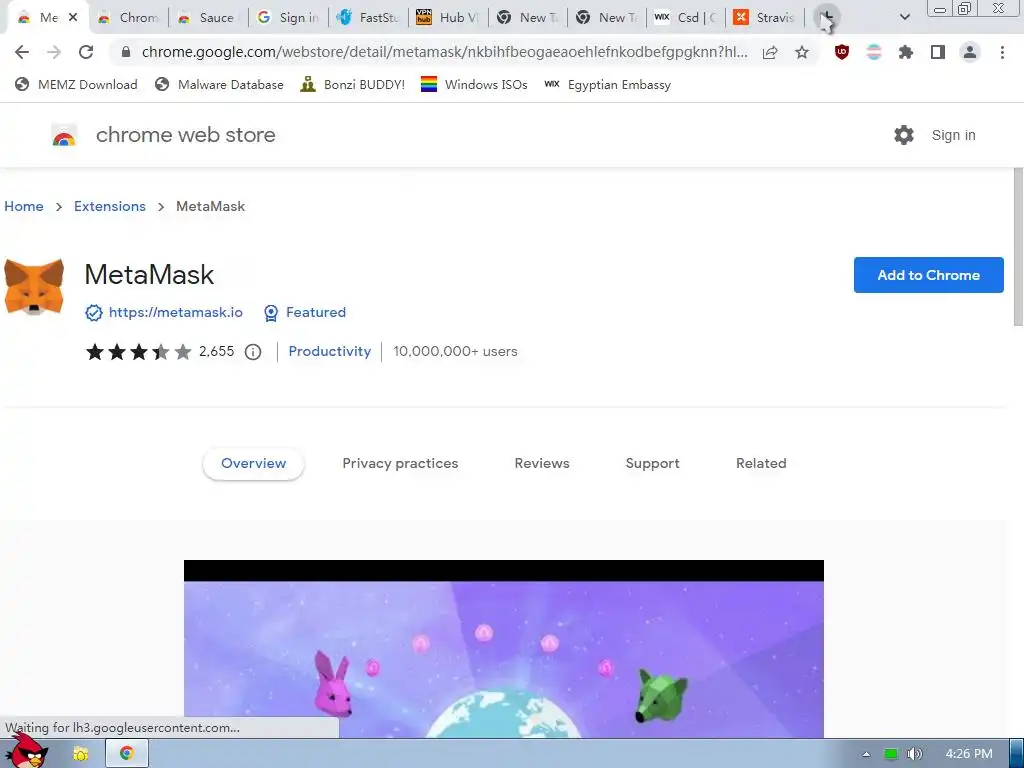Open the Windows ISOs bookmark

pyautogui.click(x=474, y=84)
